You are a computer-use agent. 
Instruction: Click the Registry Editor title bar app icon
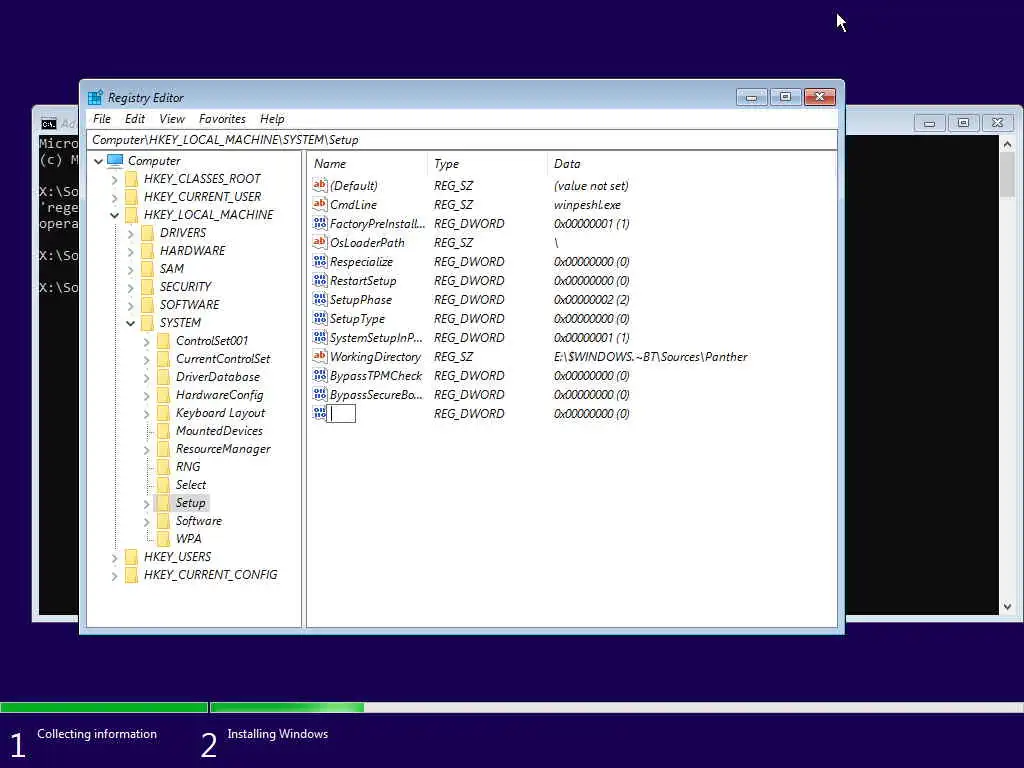coord(95,97)
